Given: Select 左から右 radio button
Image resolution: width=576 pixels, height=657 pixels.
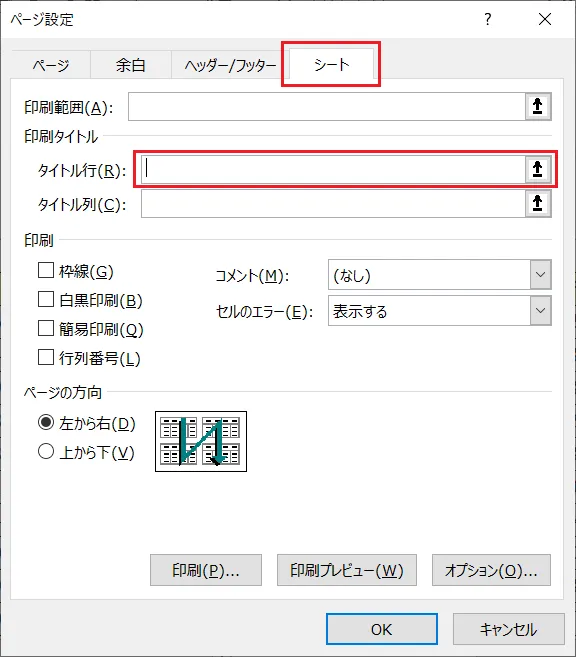Looking at the screenshot, I should click(46, 422).
